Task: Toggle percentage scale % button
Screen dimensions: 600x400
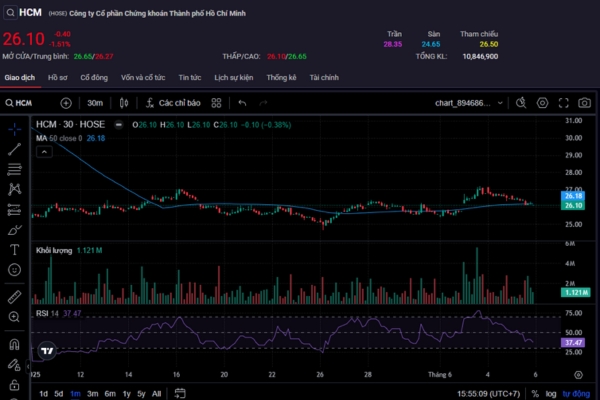Action: coord(535,393)
